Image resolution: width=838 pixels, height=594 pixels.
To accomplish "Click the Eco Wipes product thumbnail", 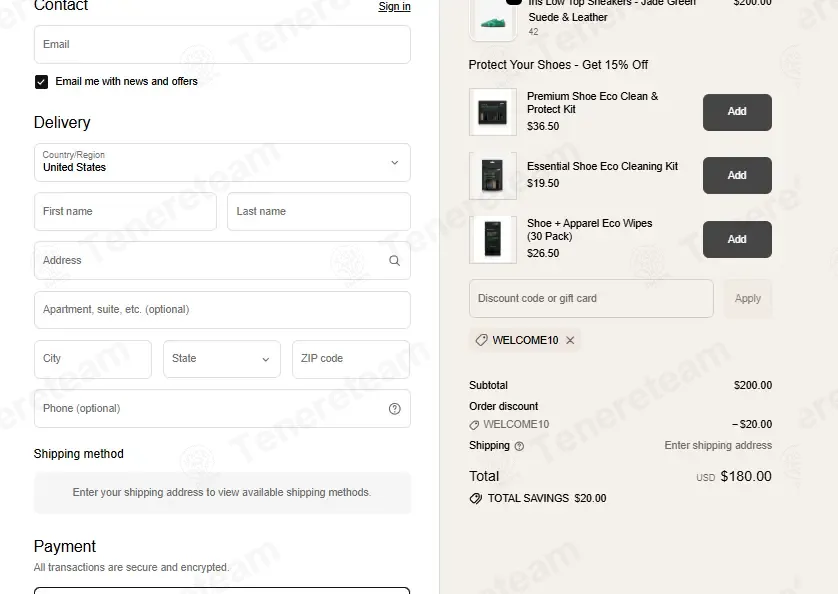I will point(493,240).
